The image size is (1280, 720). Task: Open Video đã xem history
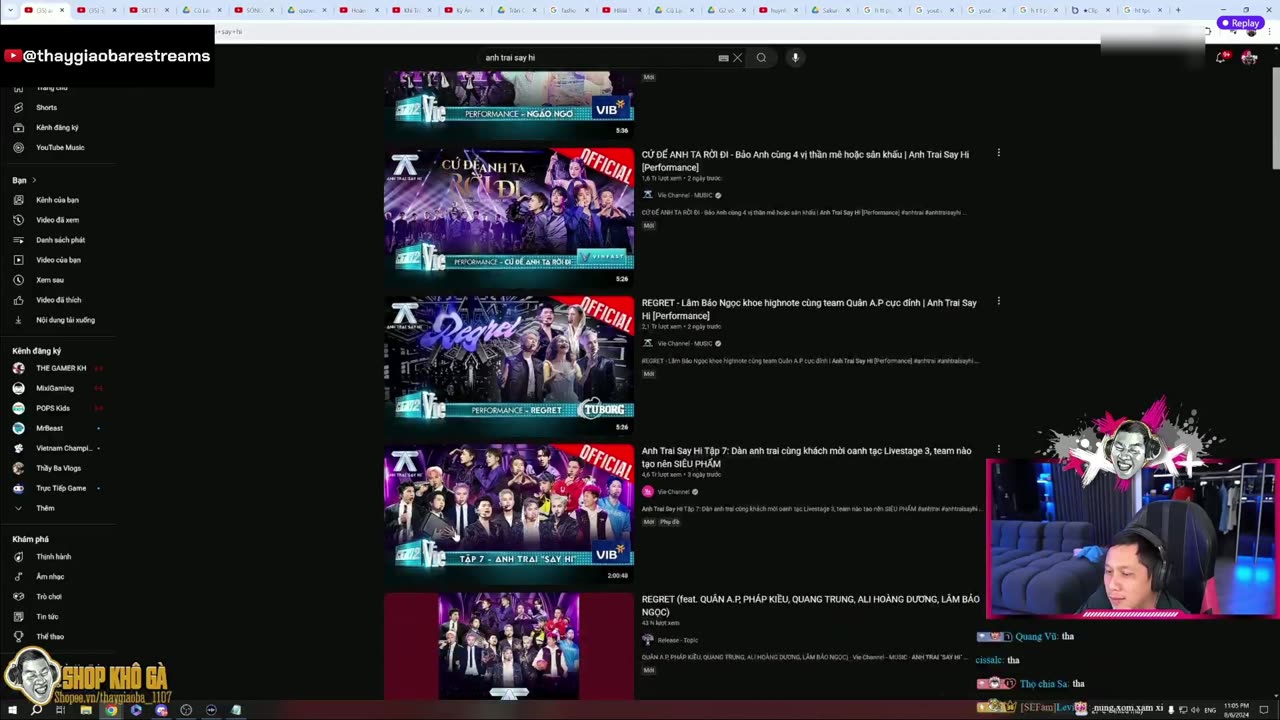[x=57, y=220]
